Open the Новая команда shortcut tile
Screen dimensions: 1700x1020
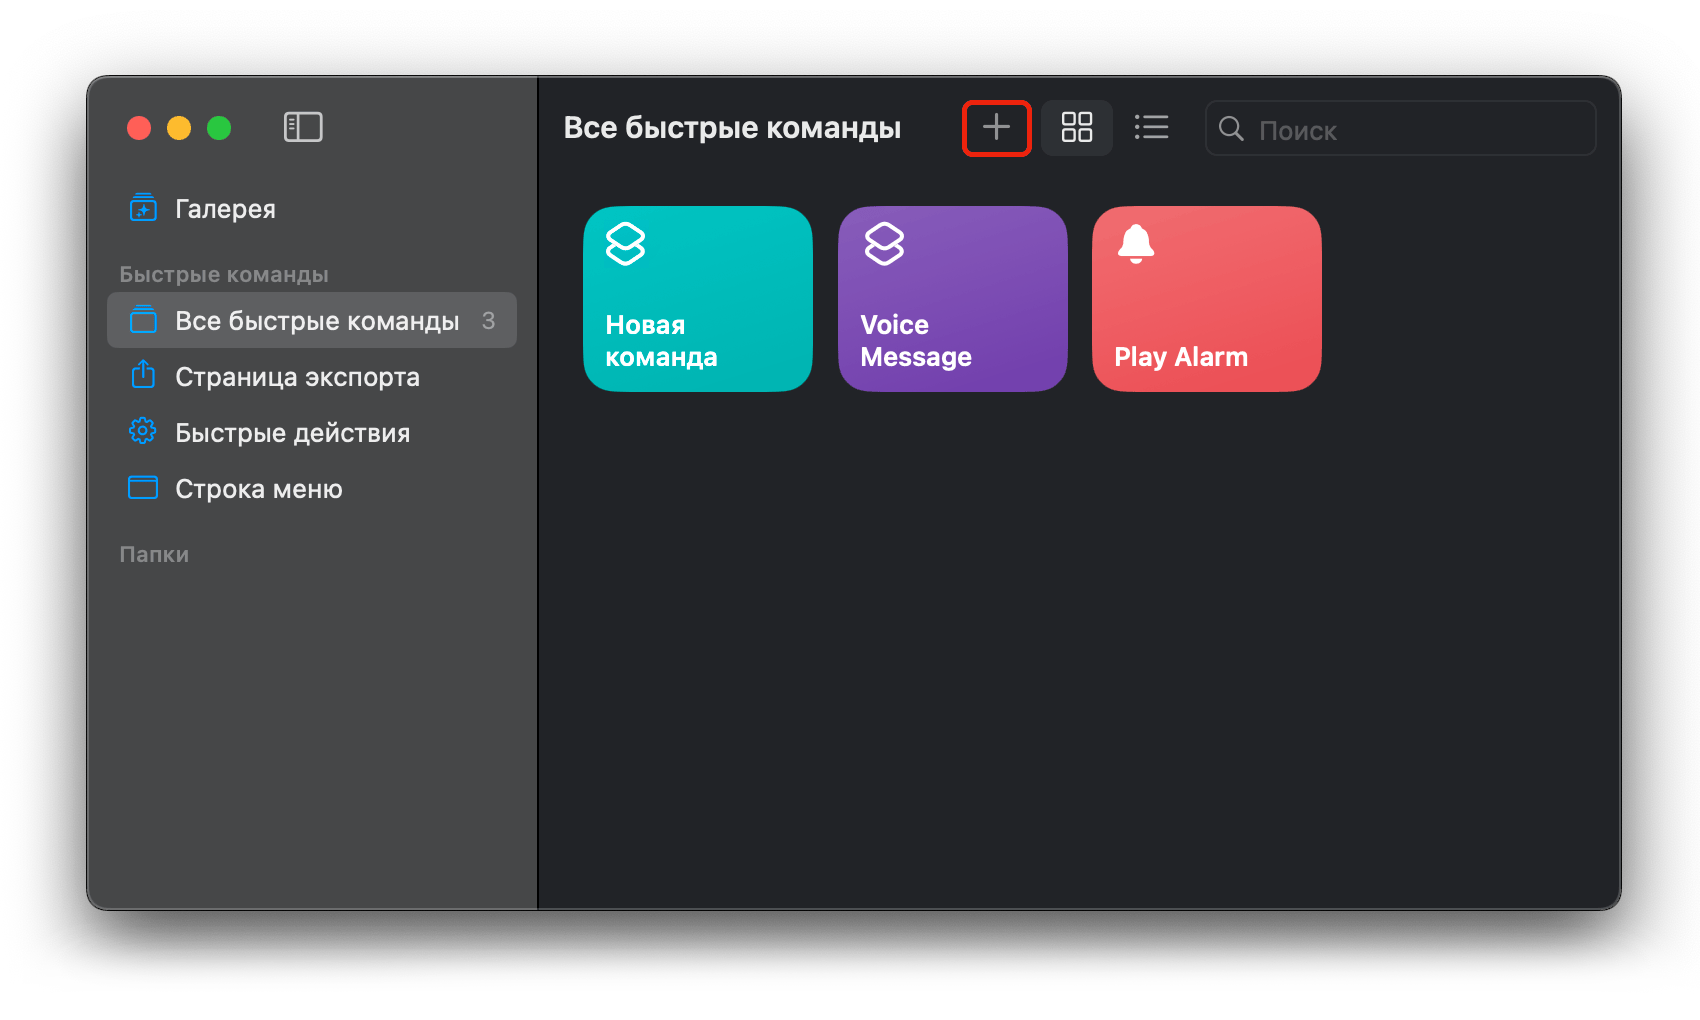coord(698,299)
